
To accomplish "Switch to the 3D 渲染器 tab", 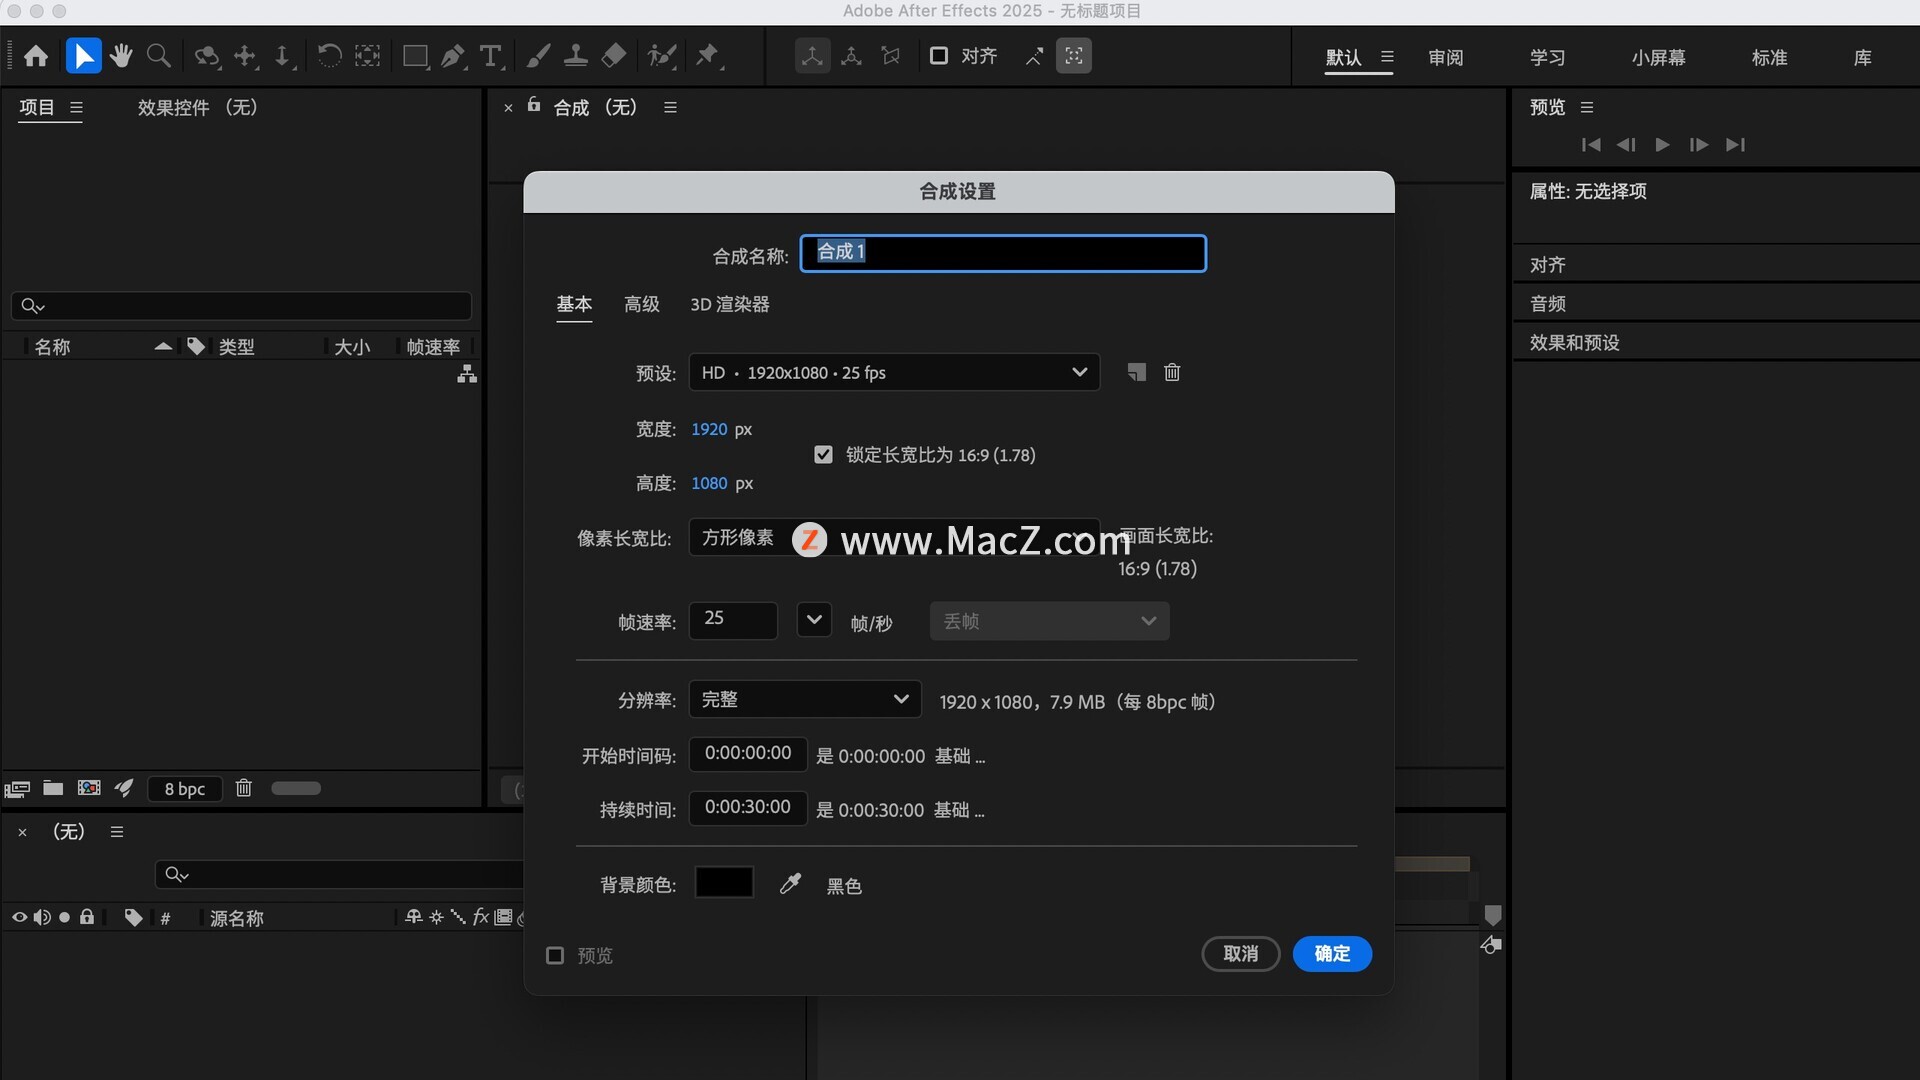I will [x=730, y=304].
